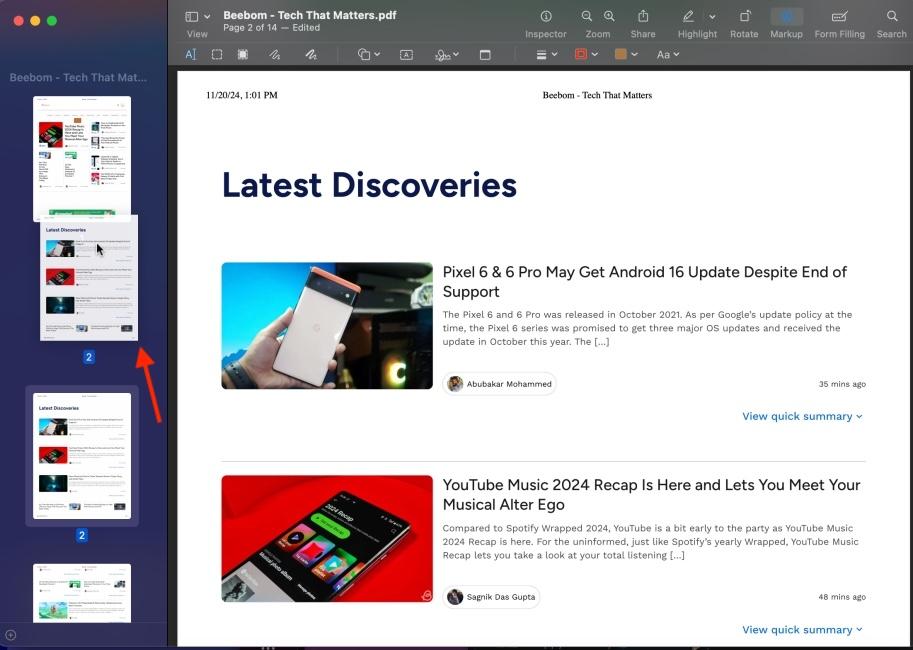Screen dimensions: 913x650
Task: Expand the View options chevron
Action: [207, 17]
